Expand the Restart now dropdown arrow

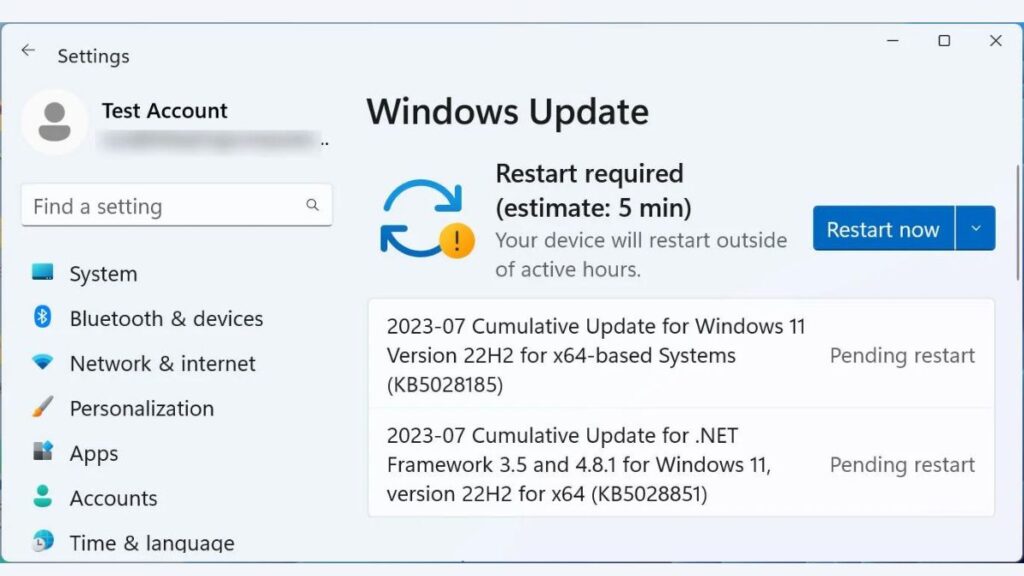pos(976,229)
